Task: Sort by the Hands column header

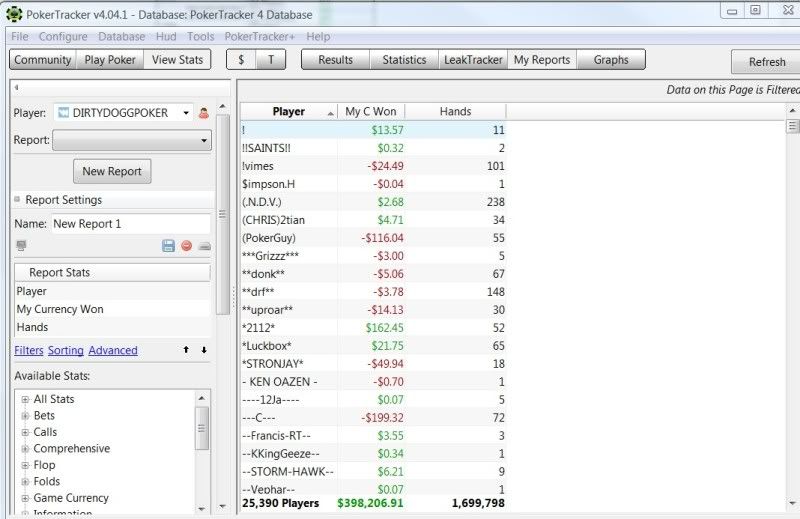Action: tap(456, 111)
